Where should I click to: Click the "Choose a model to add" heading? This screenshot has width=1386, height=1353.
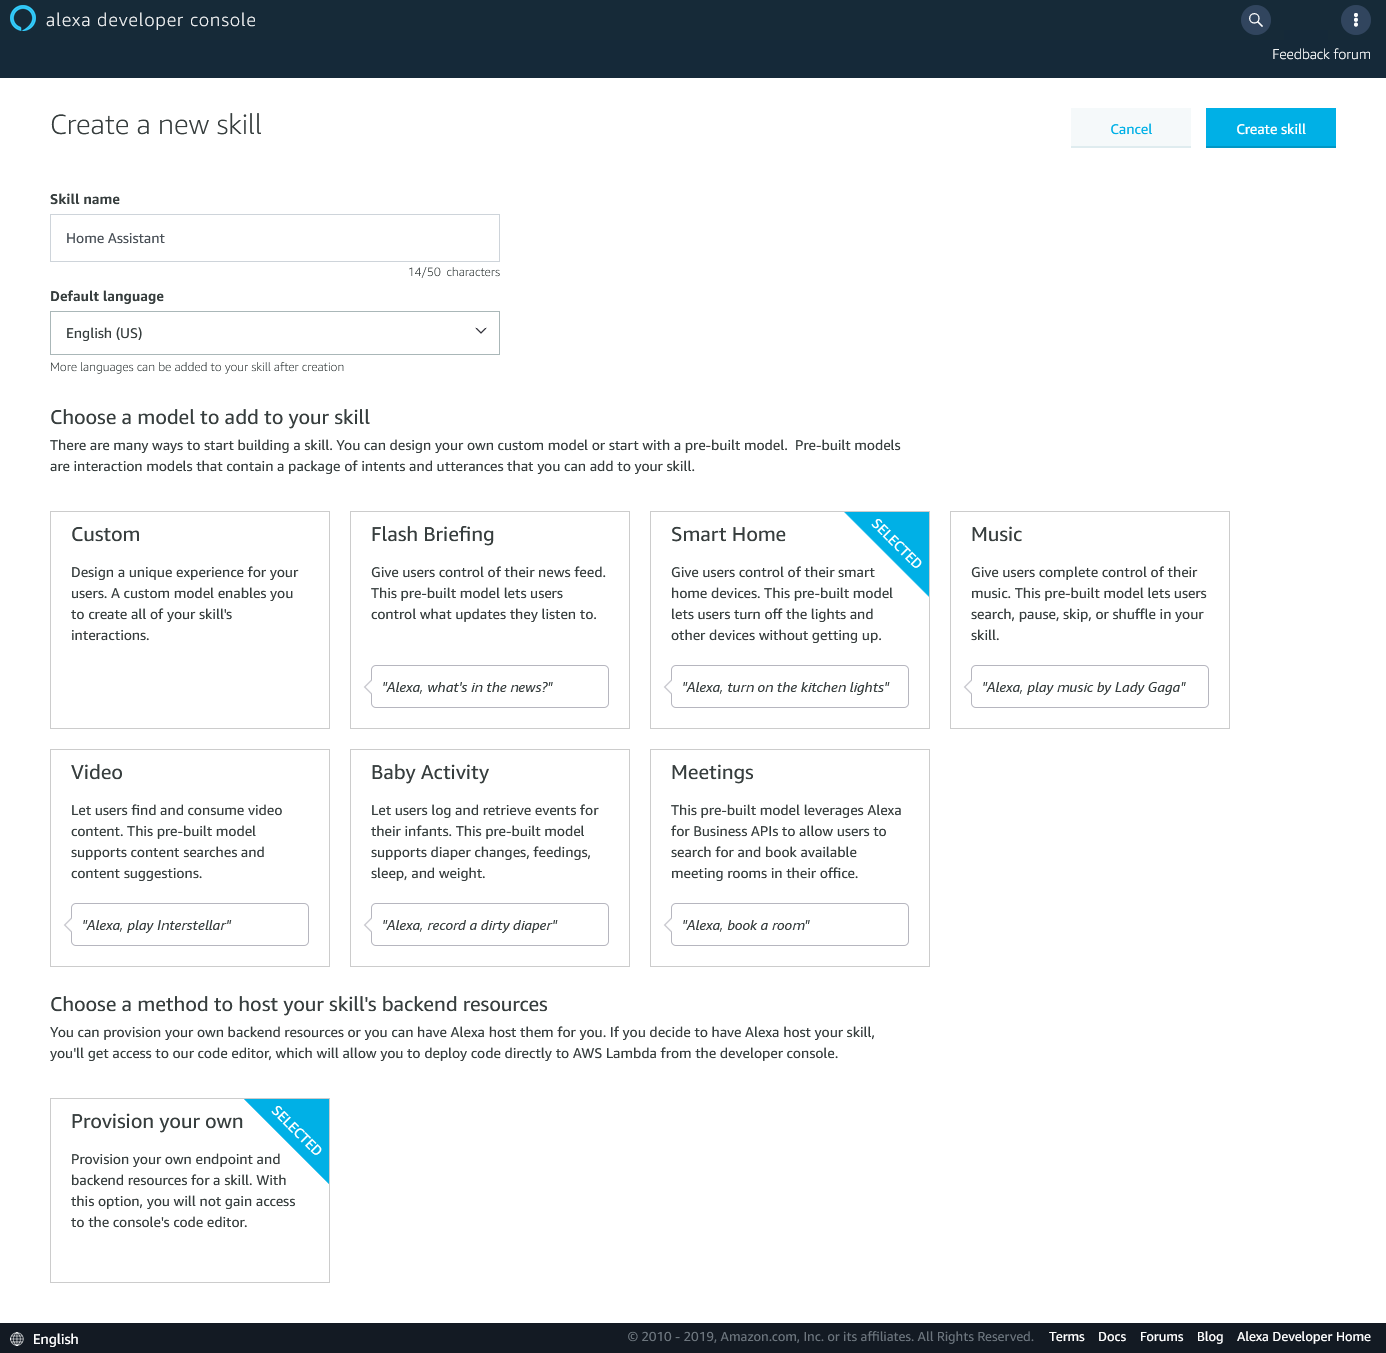(210, 417)
